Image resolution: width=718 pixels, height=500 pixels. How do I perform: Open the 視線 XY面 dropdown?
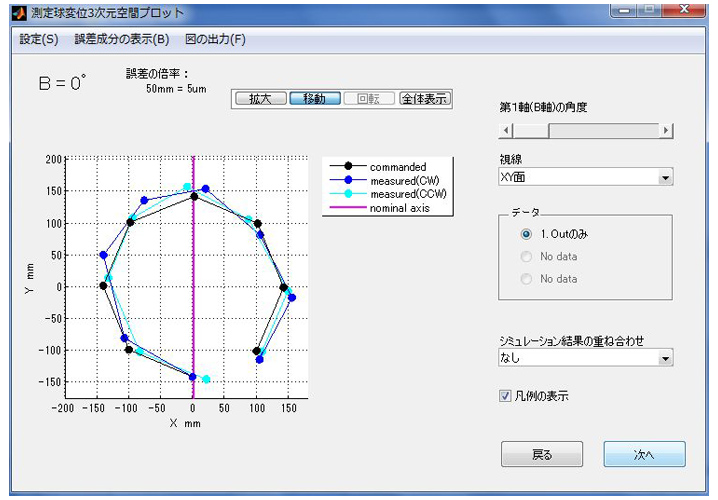(586, 177)
